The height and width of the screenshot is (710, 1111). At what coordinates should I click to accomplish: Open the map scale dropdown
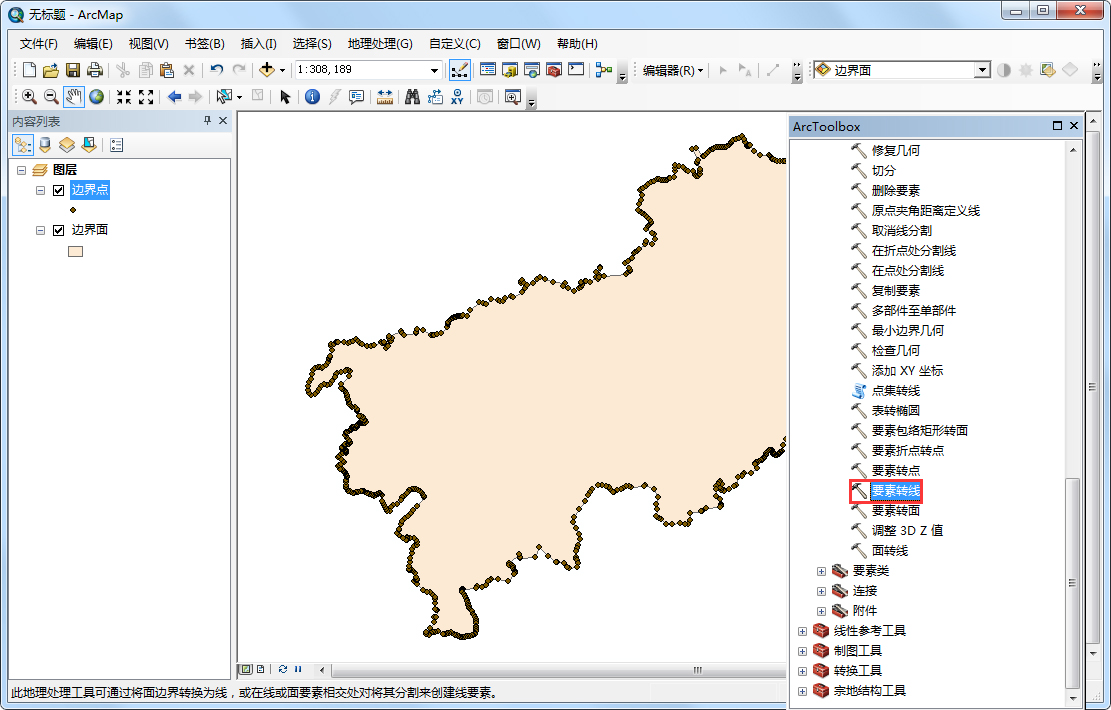pyautogui.click(x=432, y=70)
